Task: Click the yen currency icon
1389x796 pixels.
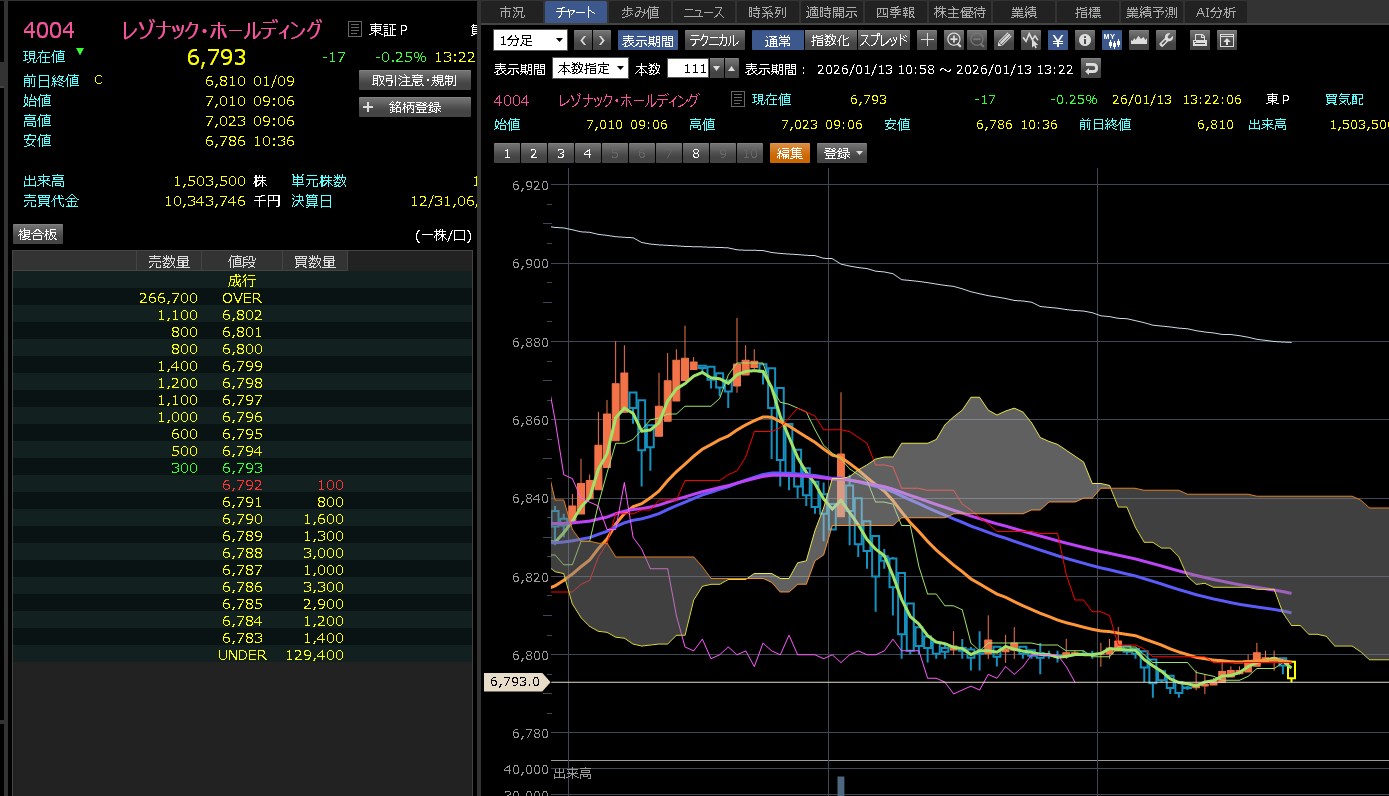Action: [1058, 40]
